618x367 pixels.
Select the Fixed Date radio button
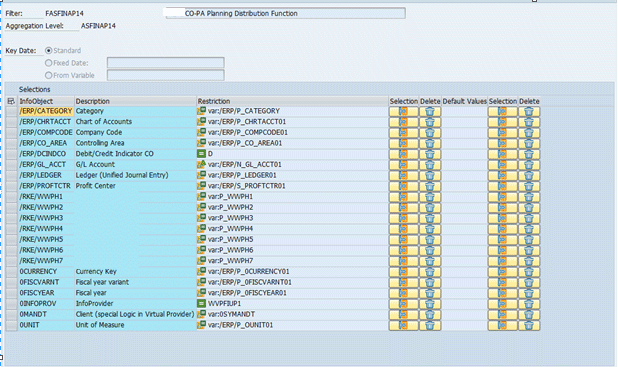[x=48, y=63]
